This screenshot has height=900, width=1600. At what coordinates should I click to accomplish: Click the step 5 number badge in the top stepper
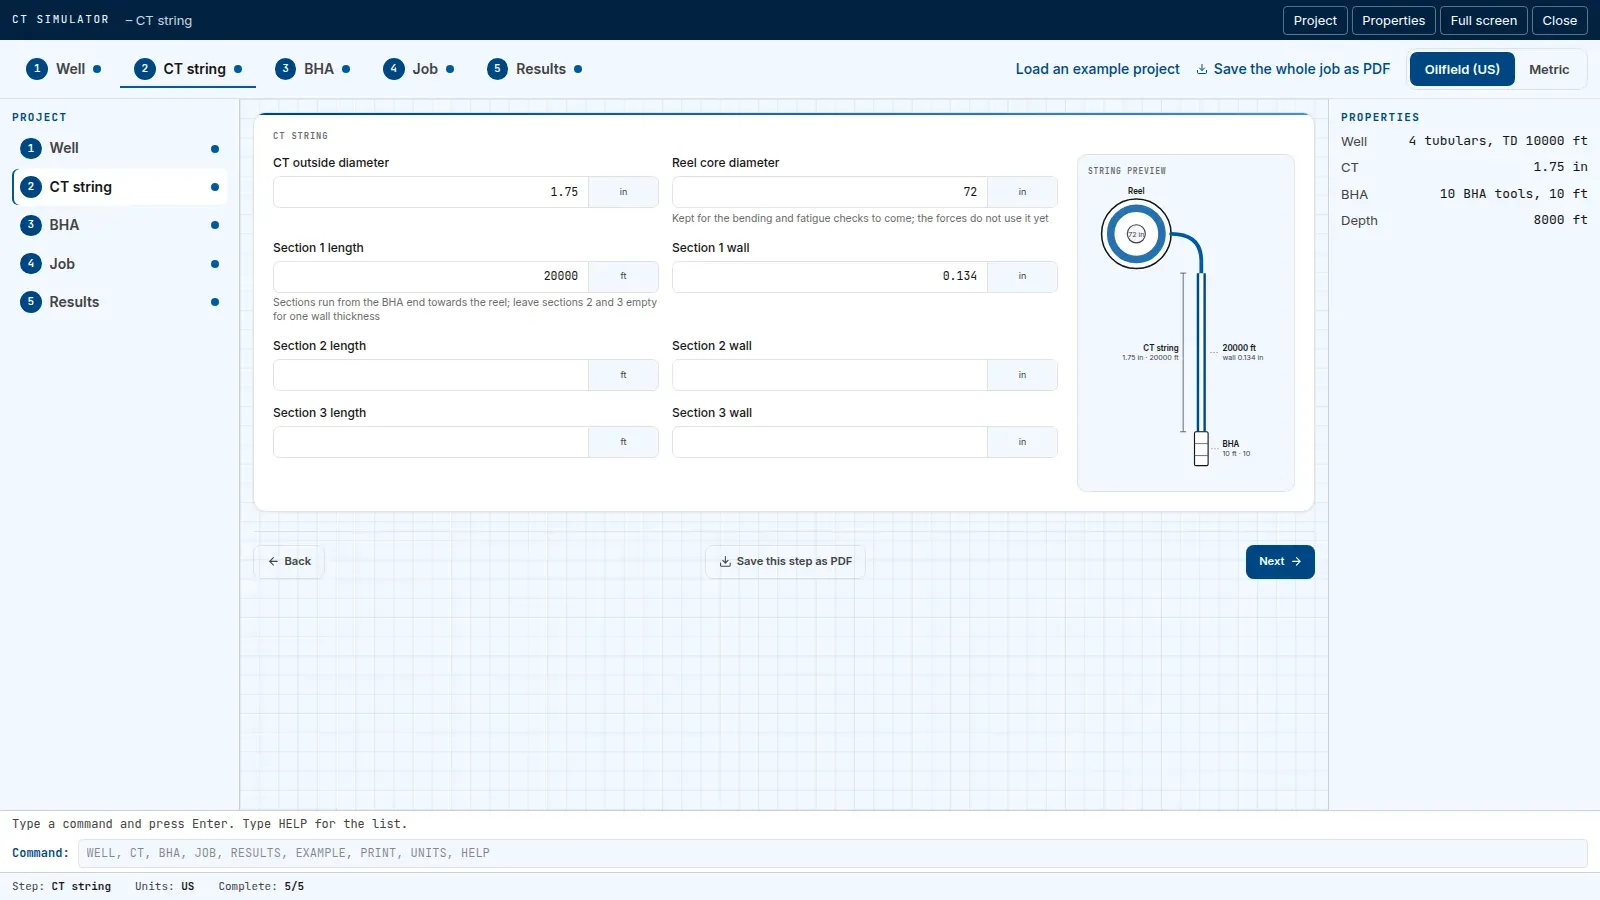(497, 69)
